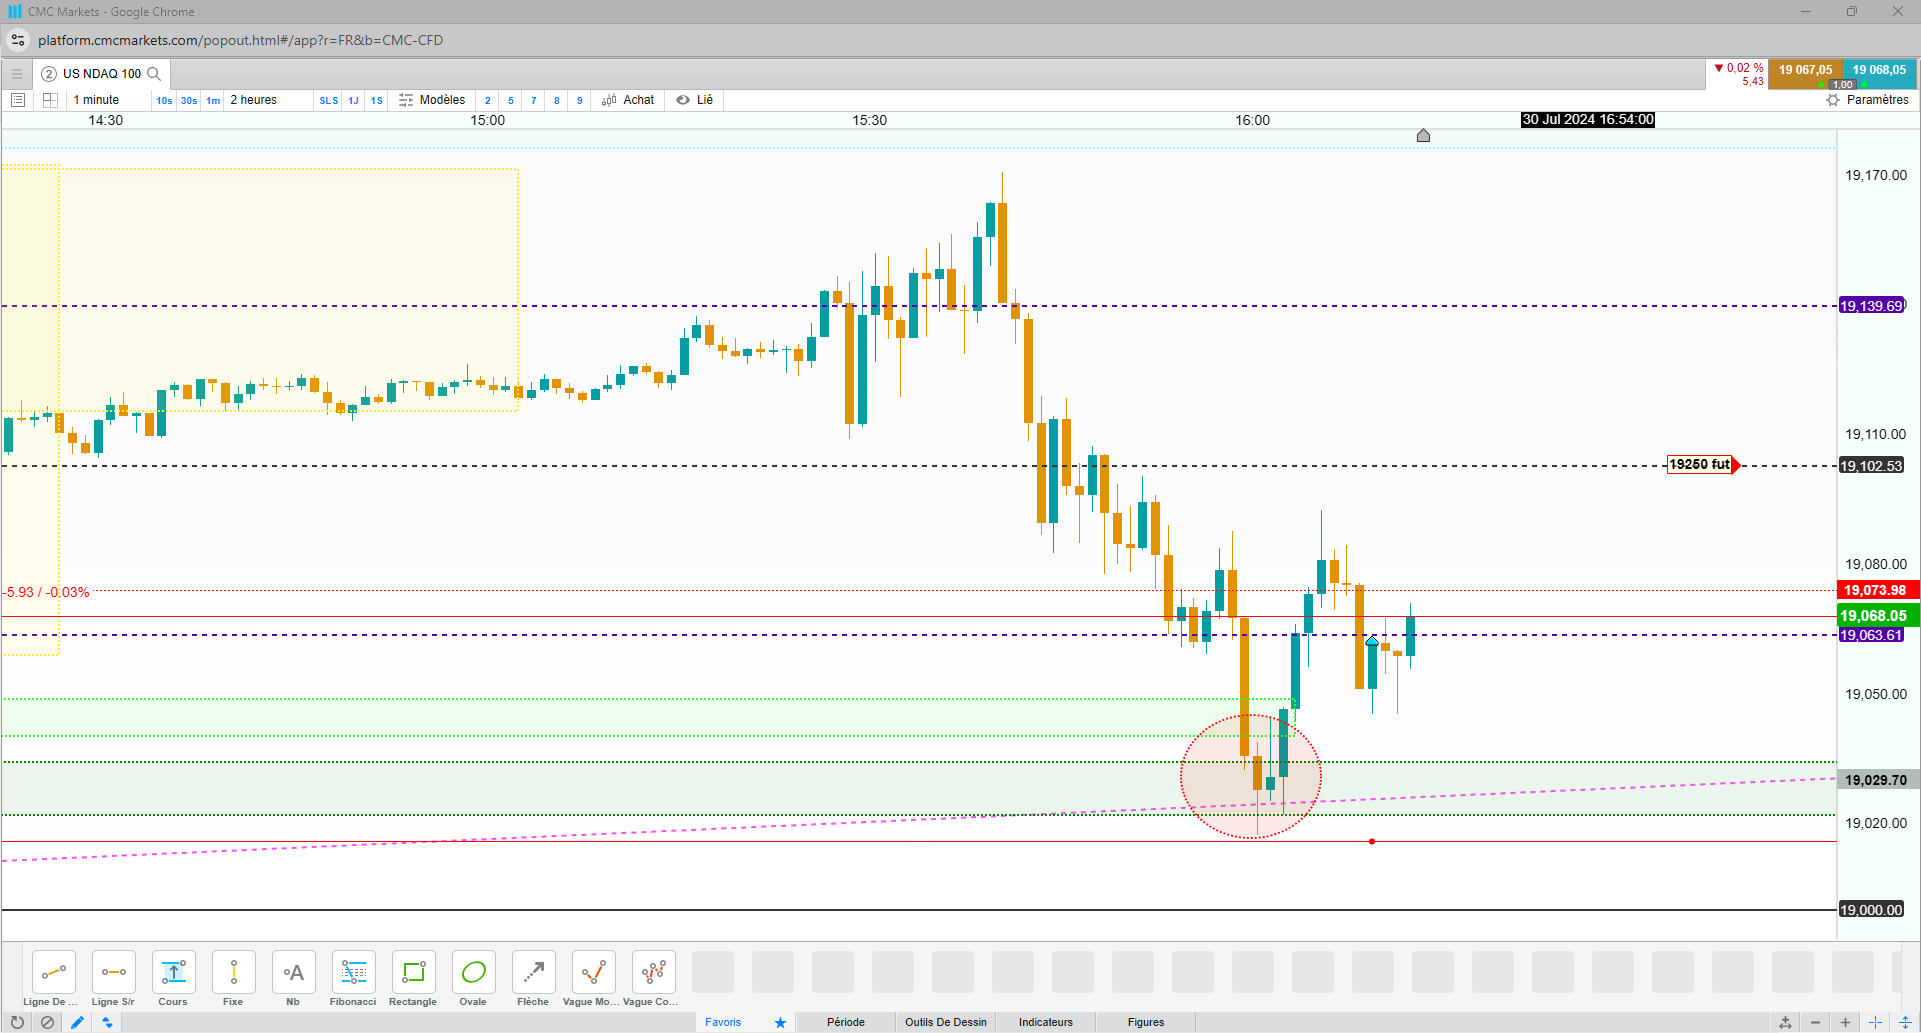Open the 2 heures period dropdown
The image size is (1921, 1033).
[x=254, y=100]
